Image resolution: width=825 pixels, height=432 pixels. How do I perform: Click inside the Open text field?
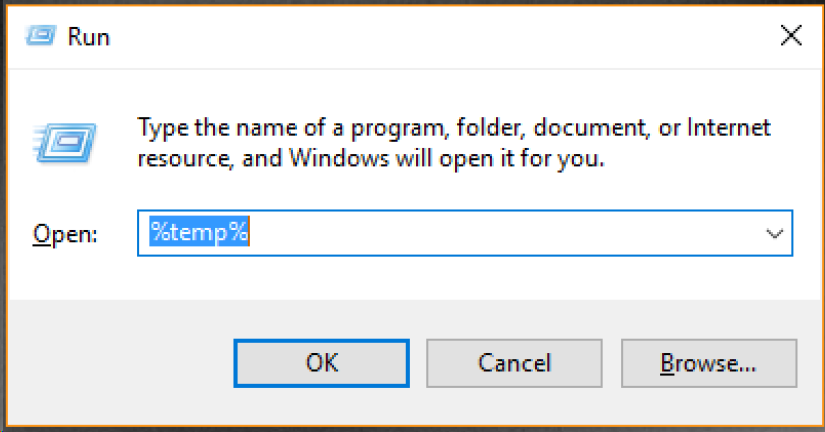(x=465, y=233)
